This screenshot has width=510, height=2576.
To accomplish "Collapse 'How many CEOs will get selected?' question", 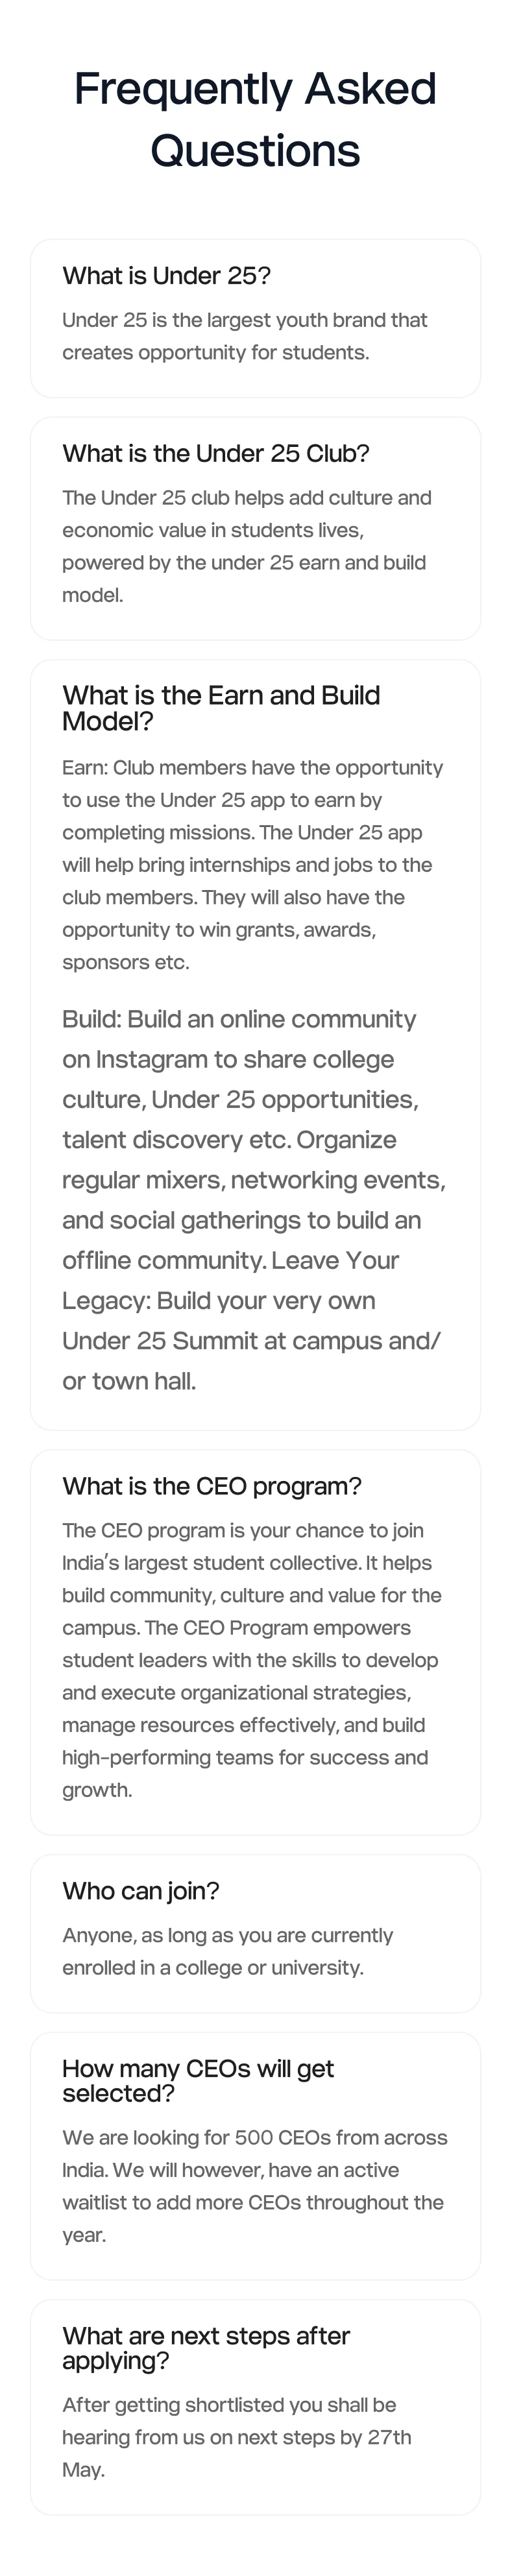I will (198, 2080).
